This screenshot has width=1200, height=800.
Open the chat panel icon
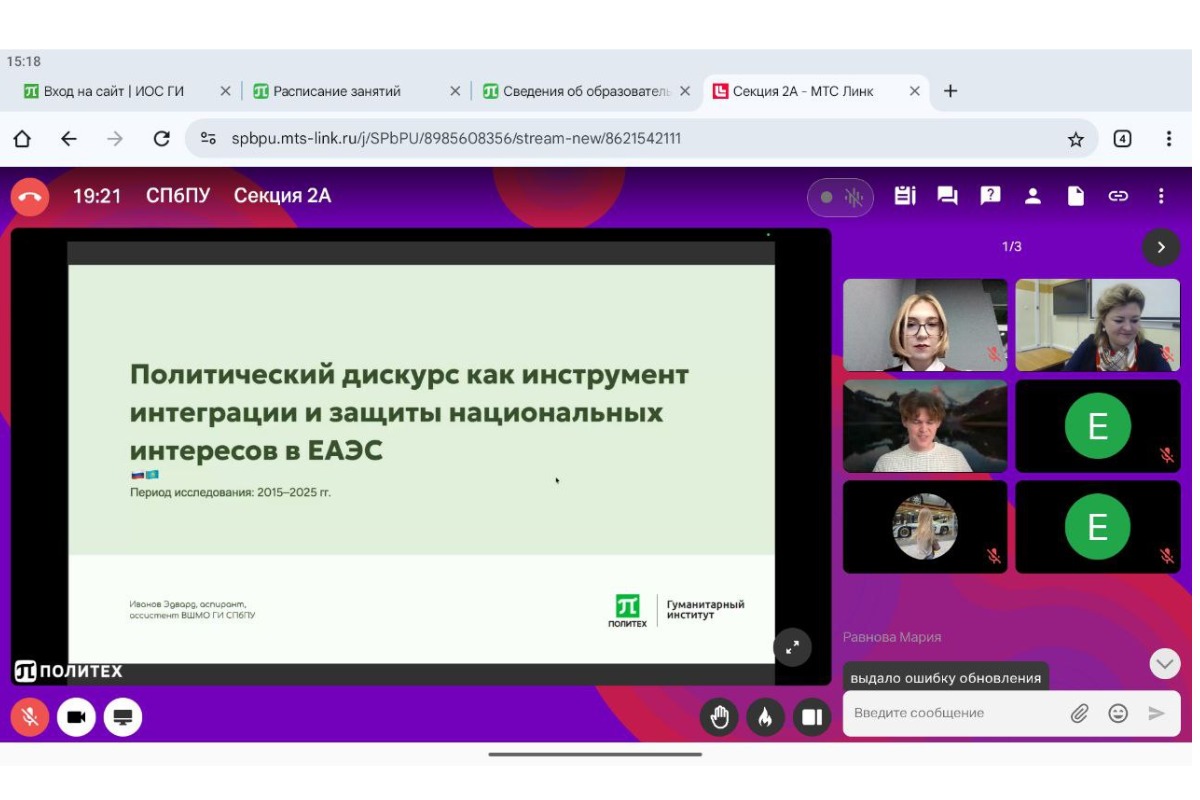point(947,196)
